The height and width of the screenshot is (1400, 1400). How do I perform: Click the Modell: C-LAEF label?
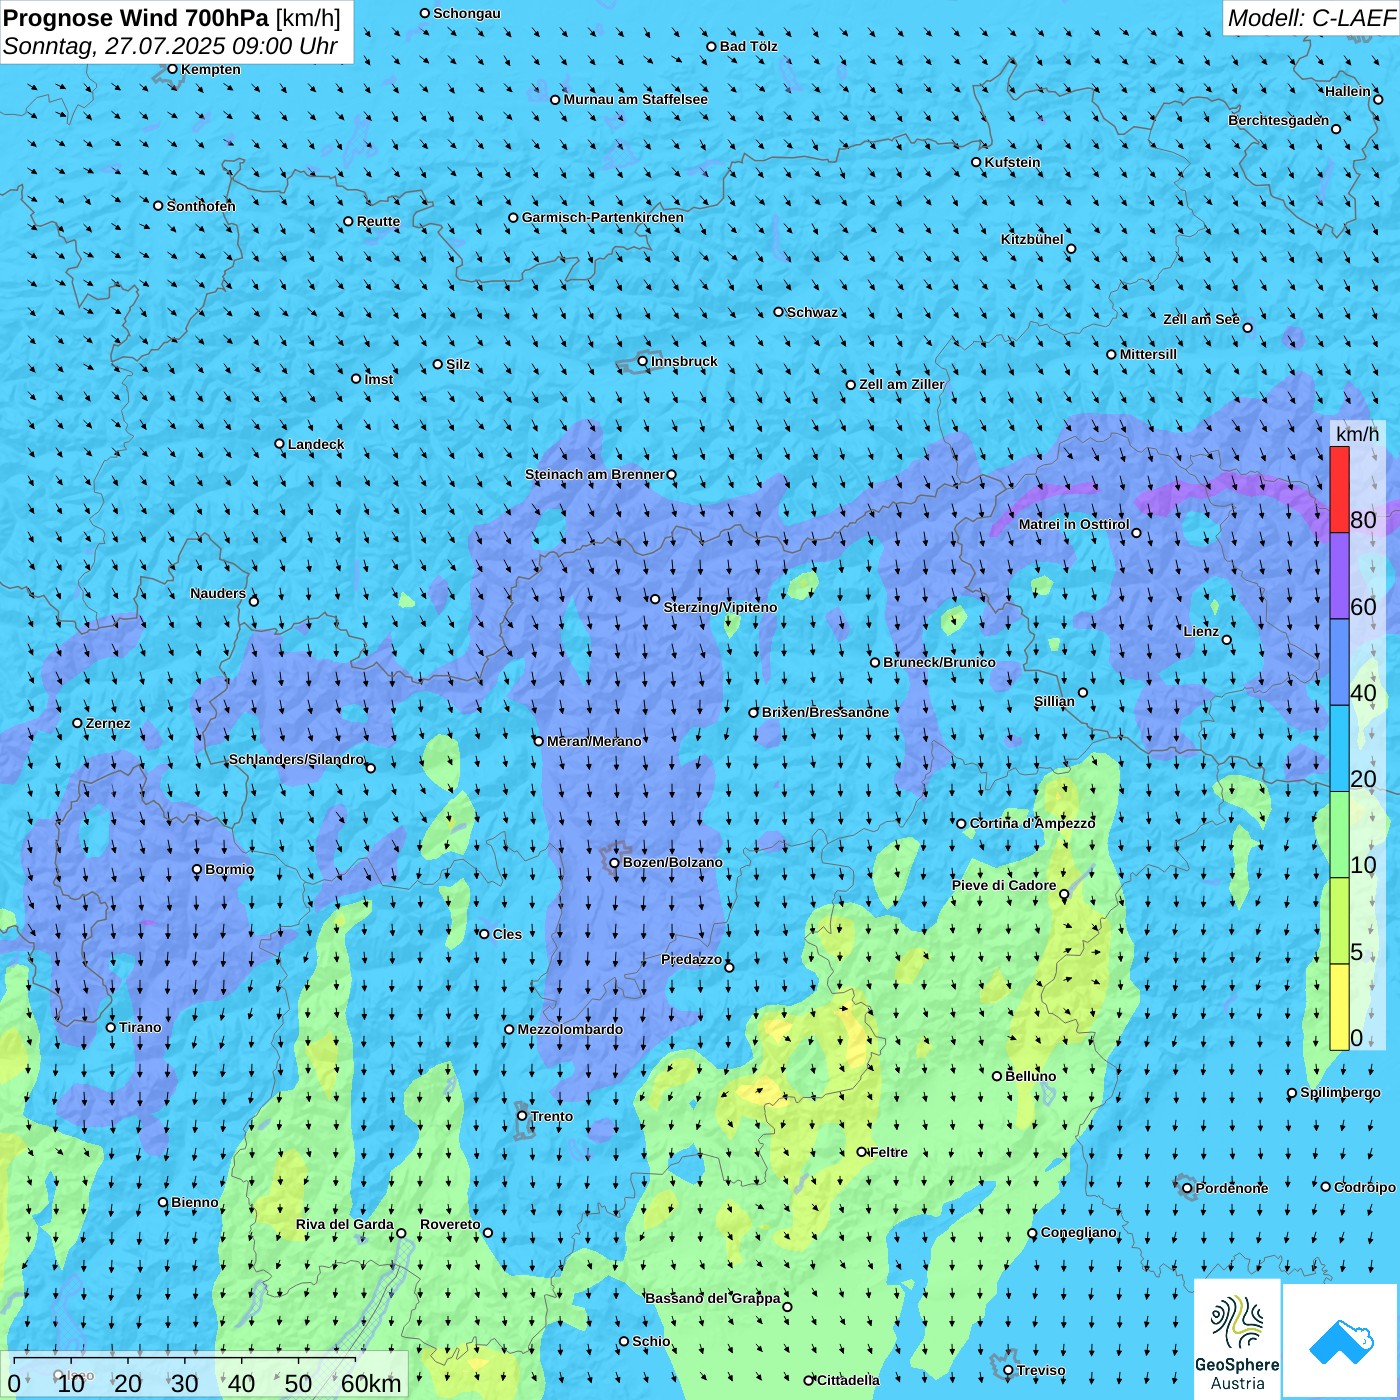click(1311, 18)
